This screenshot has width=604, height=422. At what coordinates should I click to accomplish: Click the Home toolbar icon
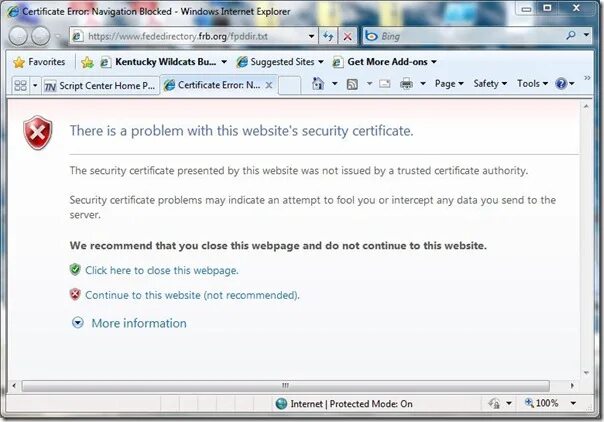318,84
